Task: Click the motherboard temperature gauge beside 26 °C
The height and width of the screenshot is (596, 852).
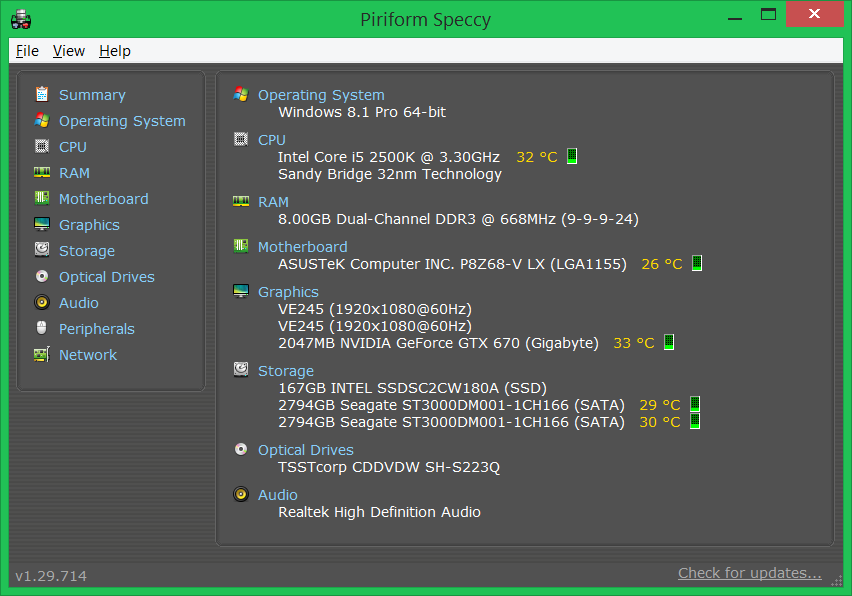Action: coord(697,264)
